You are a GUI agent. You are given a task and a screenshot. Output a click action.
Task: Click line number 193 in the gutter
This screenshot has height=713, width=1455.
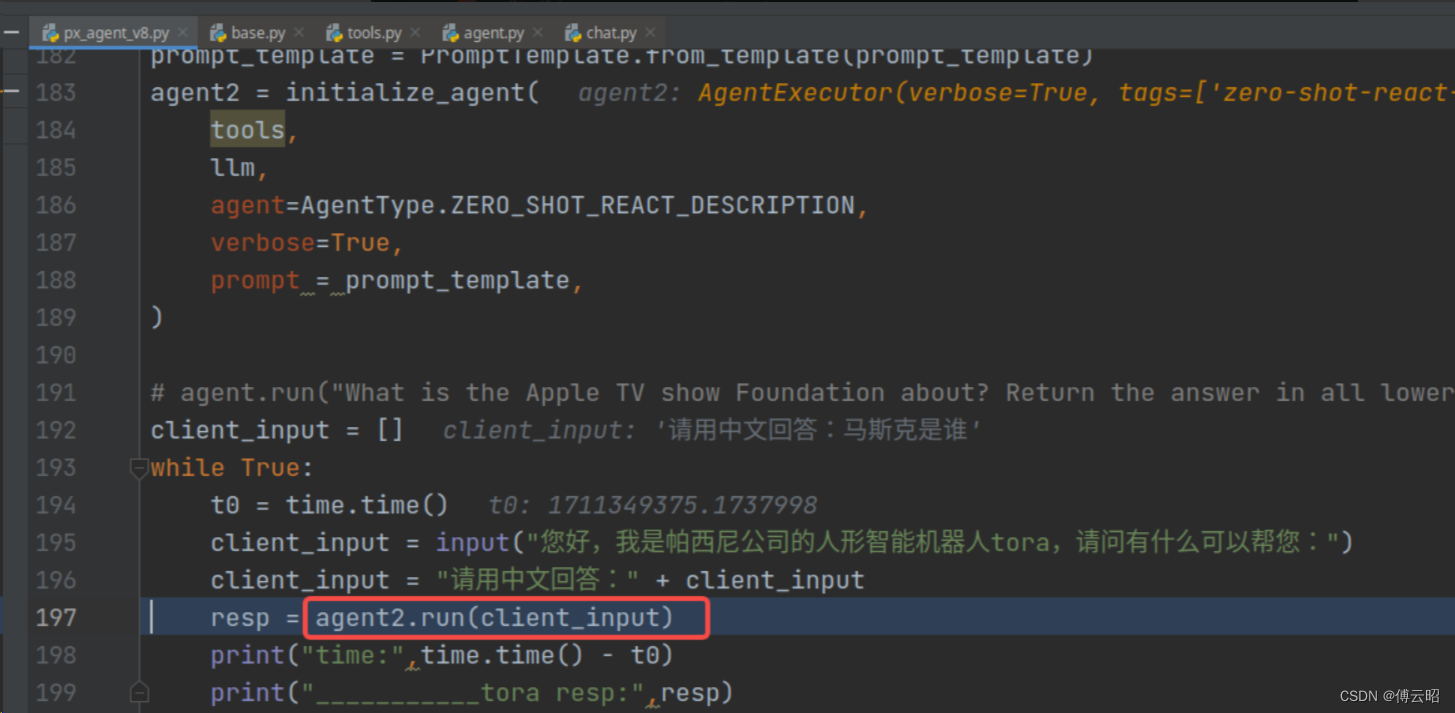pos(56,468)
